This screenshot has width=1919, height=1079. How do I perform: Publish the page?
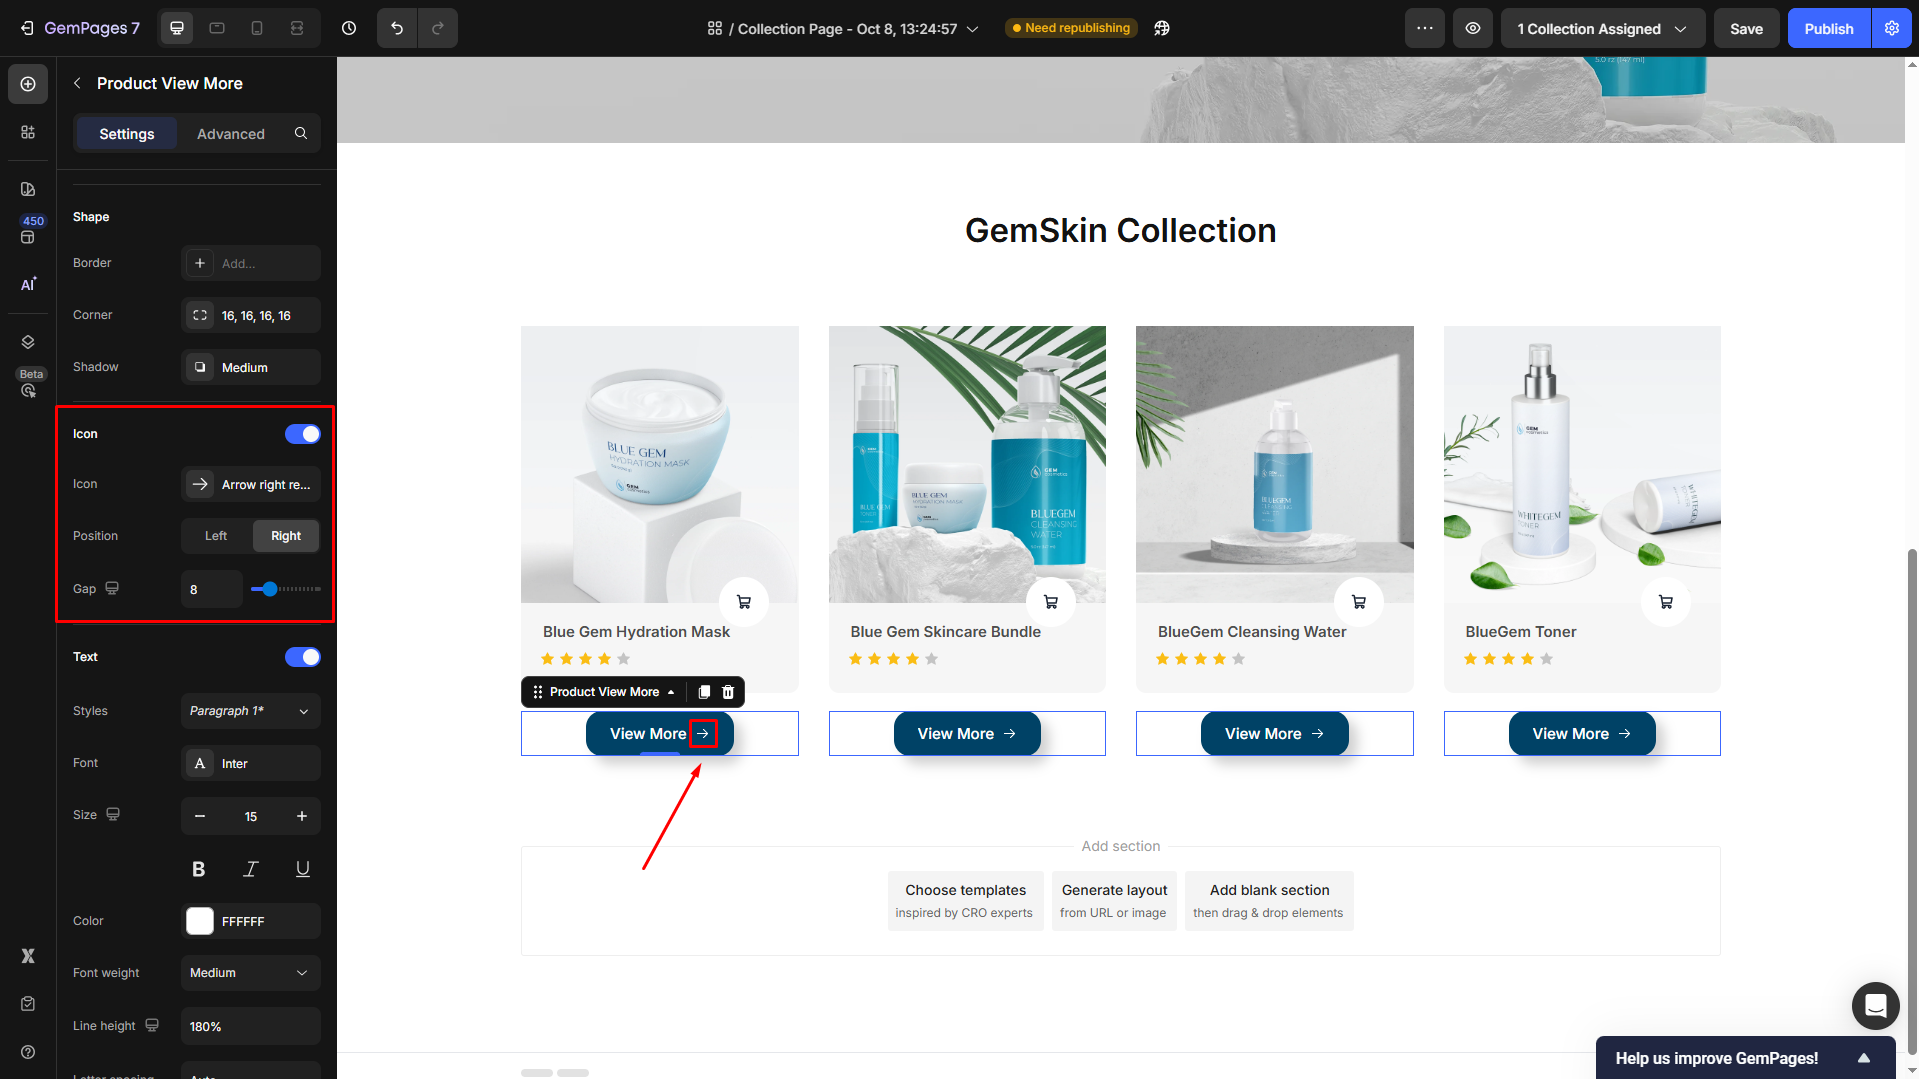1829,28
